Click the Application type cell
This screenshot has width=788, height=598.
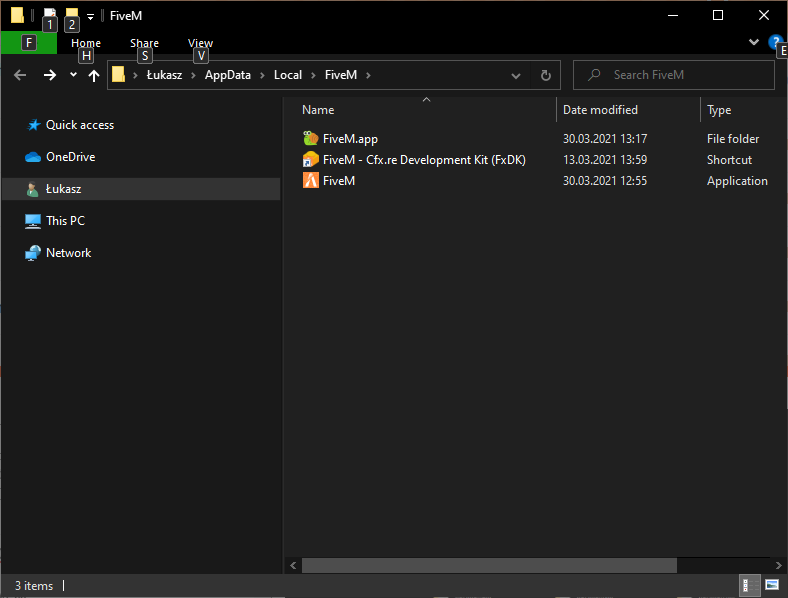click(x=737, y=181)
